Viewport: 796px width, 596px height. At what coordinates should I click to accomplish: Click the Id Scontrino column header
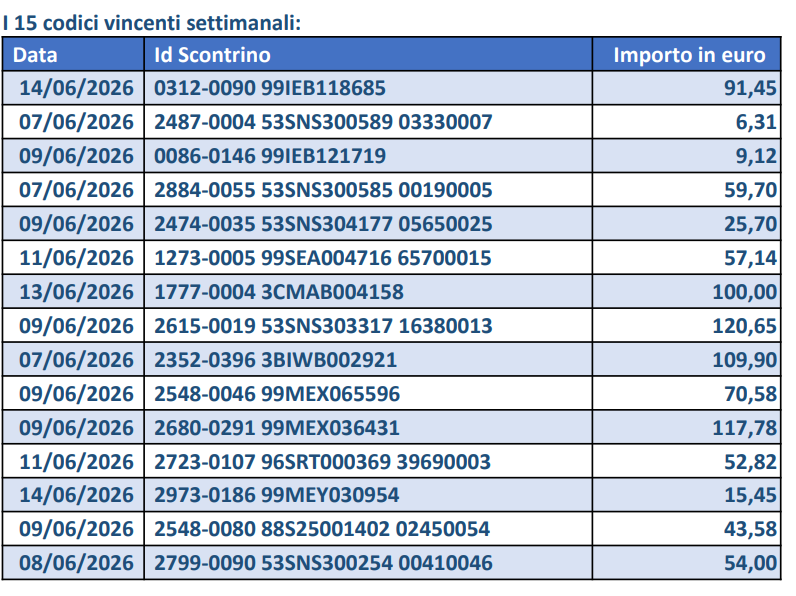(x=368, y=54)
